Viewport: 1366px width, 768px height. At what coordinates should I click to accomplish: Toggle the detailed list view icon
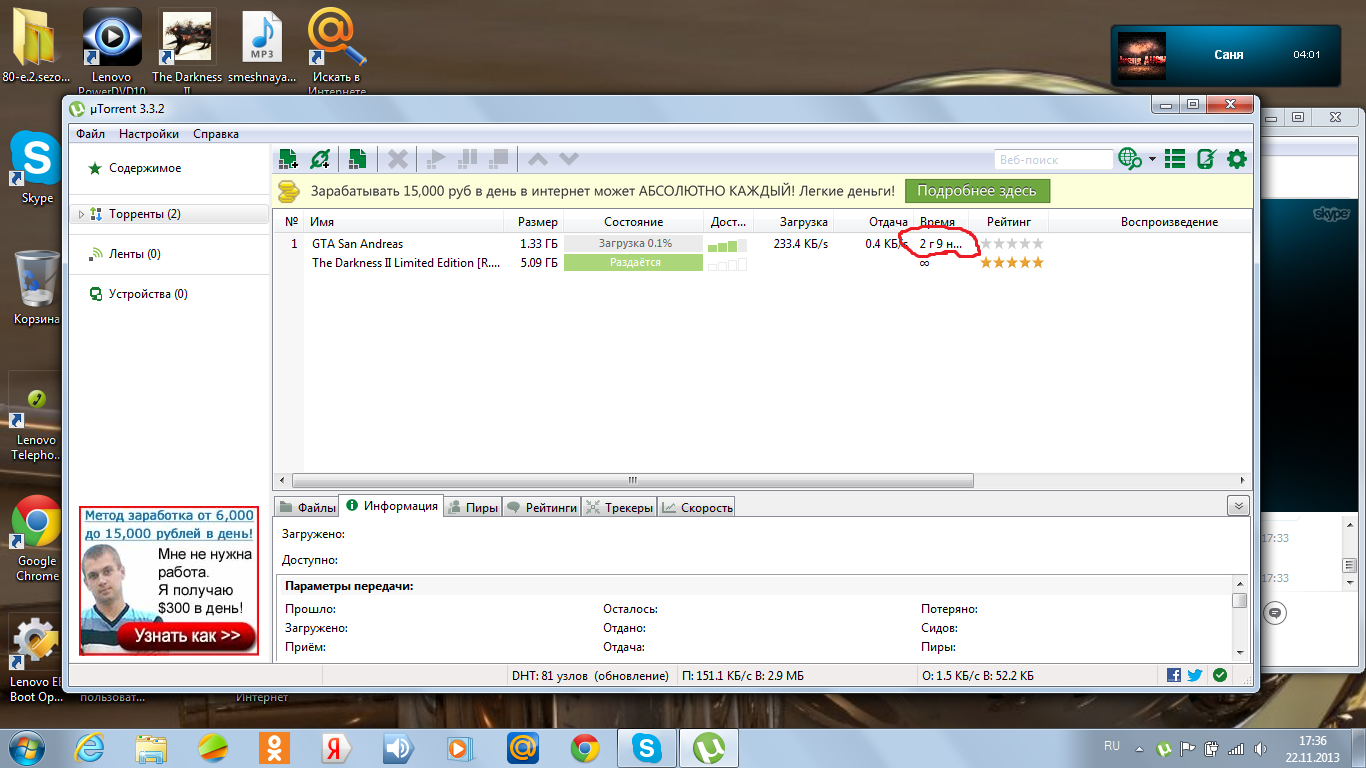pyautogui.click(x=1176, y=158)
